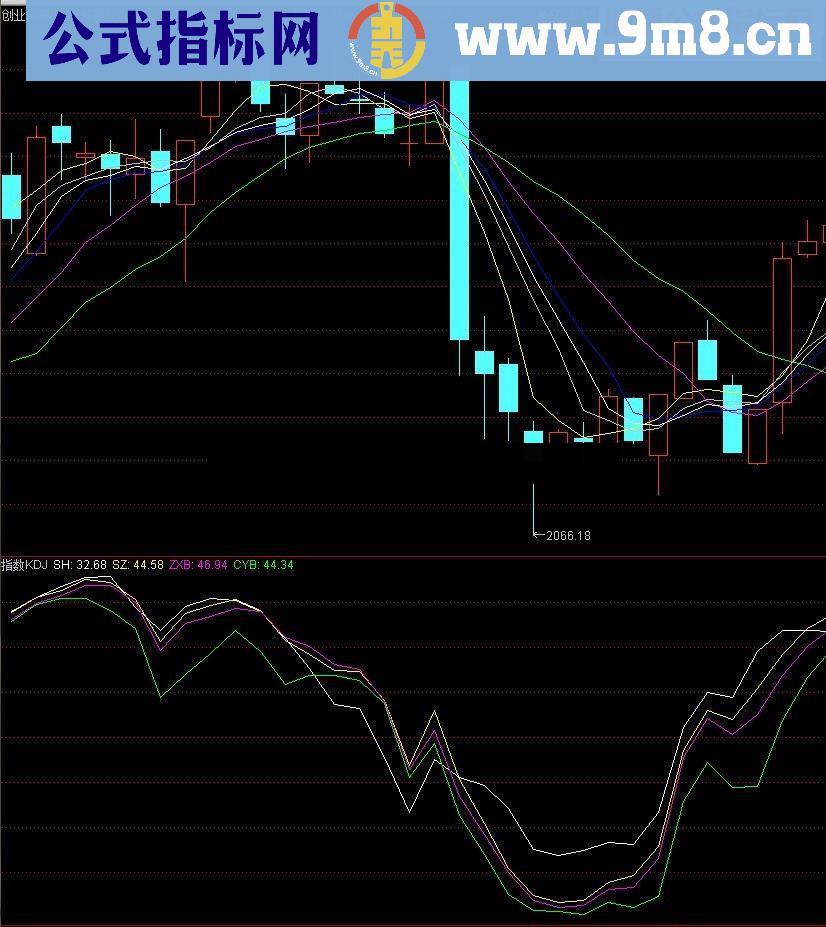Click the tall red candle in the right-side rebound
Image resolution: width=826 pixels, height=927 pixels.
781,330
